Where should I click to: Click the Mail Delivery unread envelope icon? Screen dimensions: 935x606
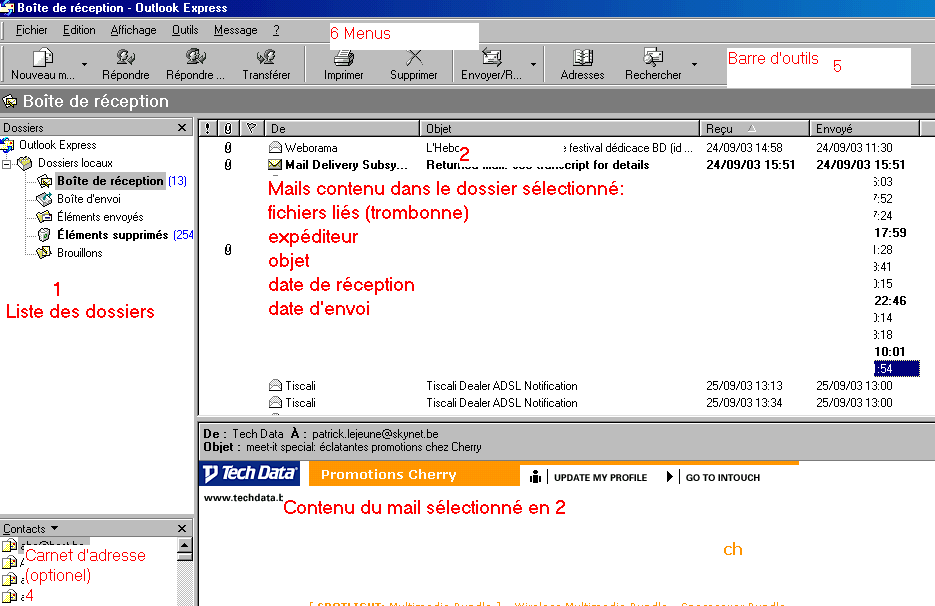pyautogui.click(x=275, y=165)
